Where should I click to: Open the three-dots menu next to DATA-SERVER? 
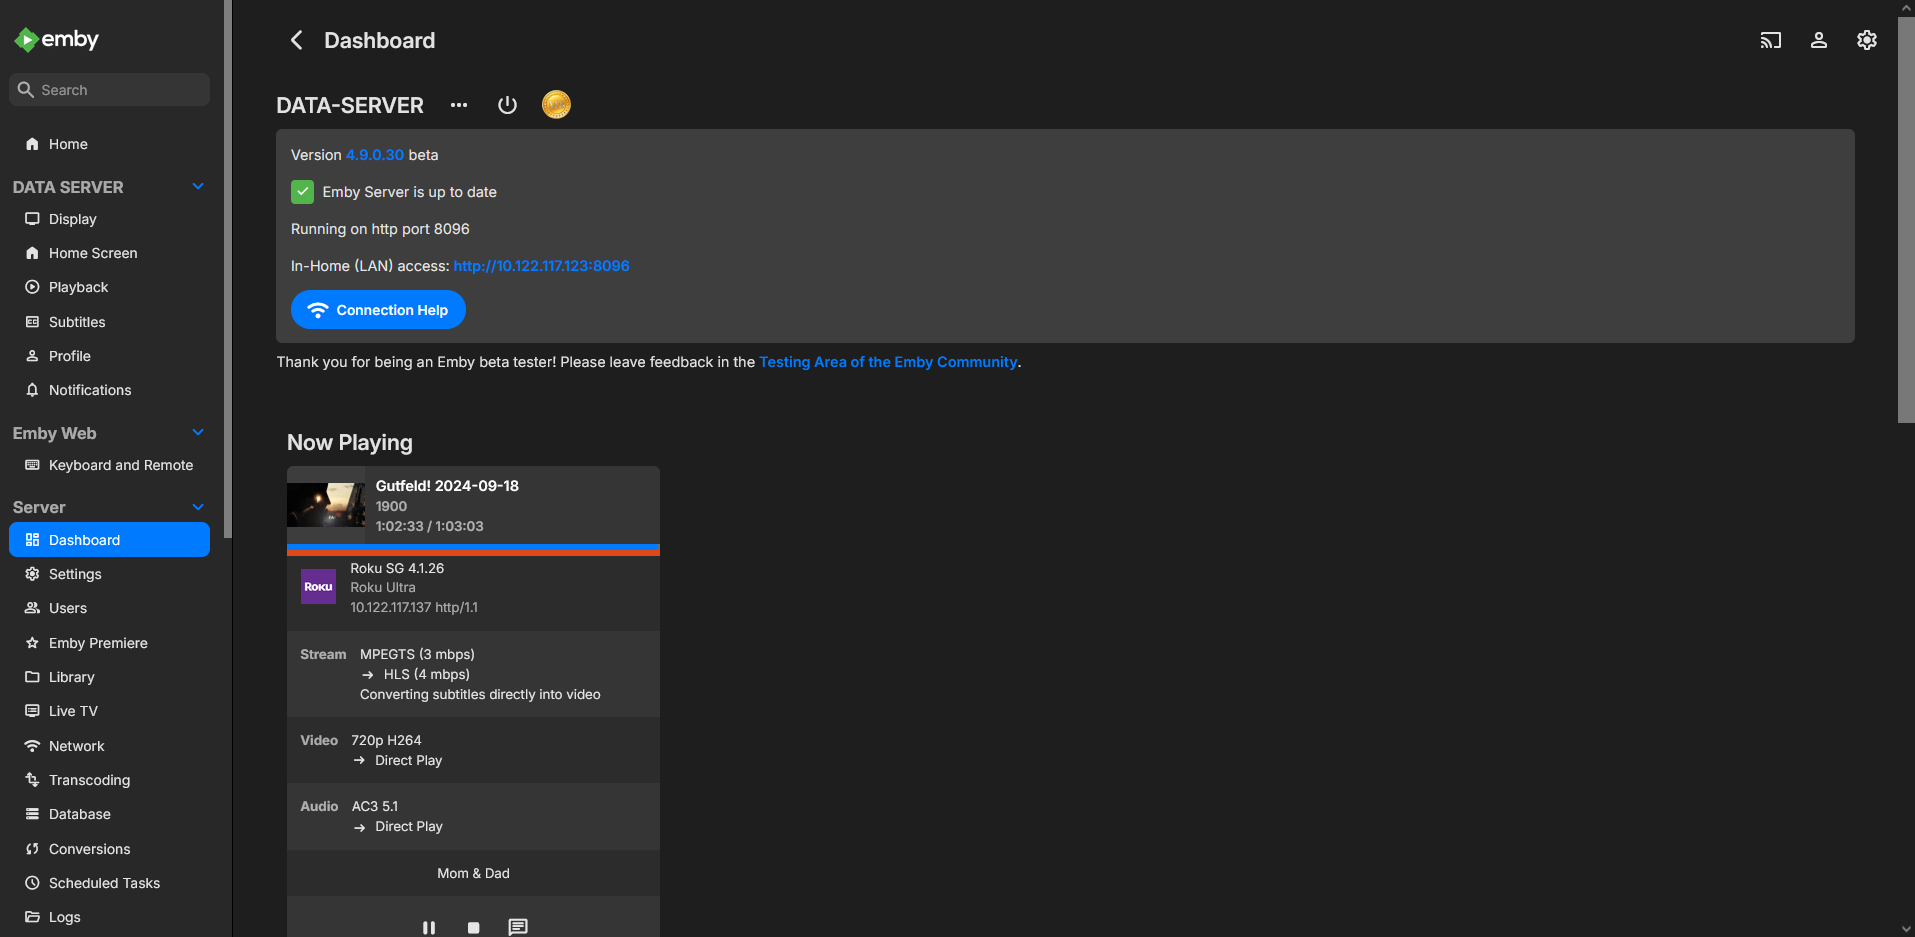pos(459,105)
